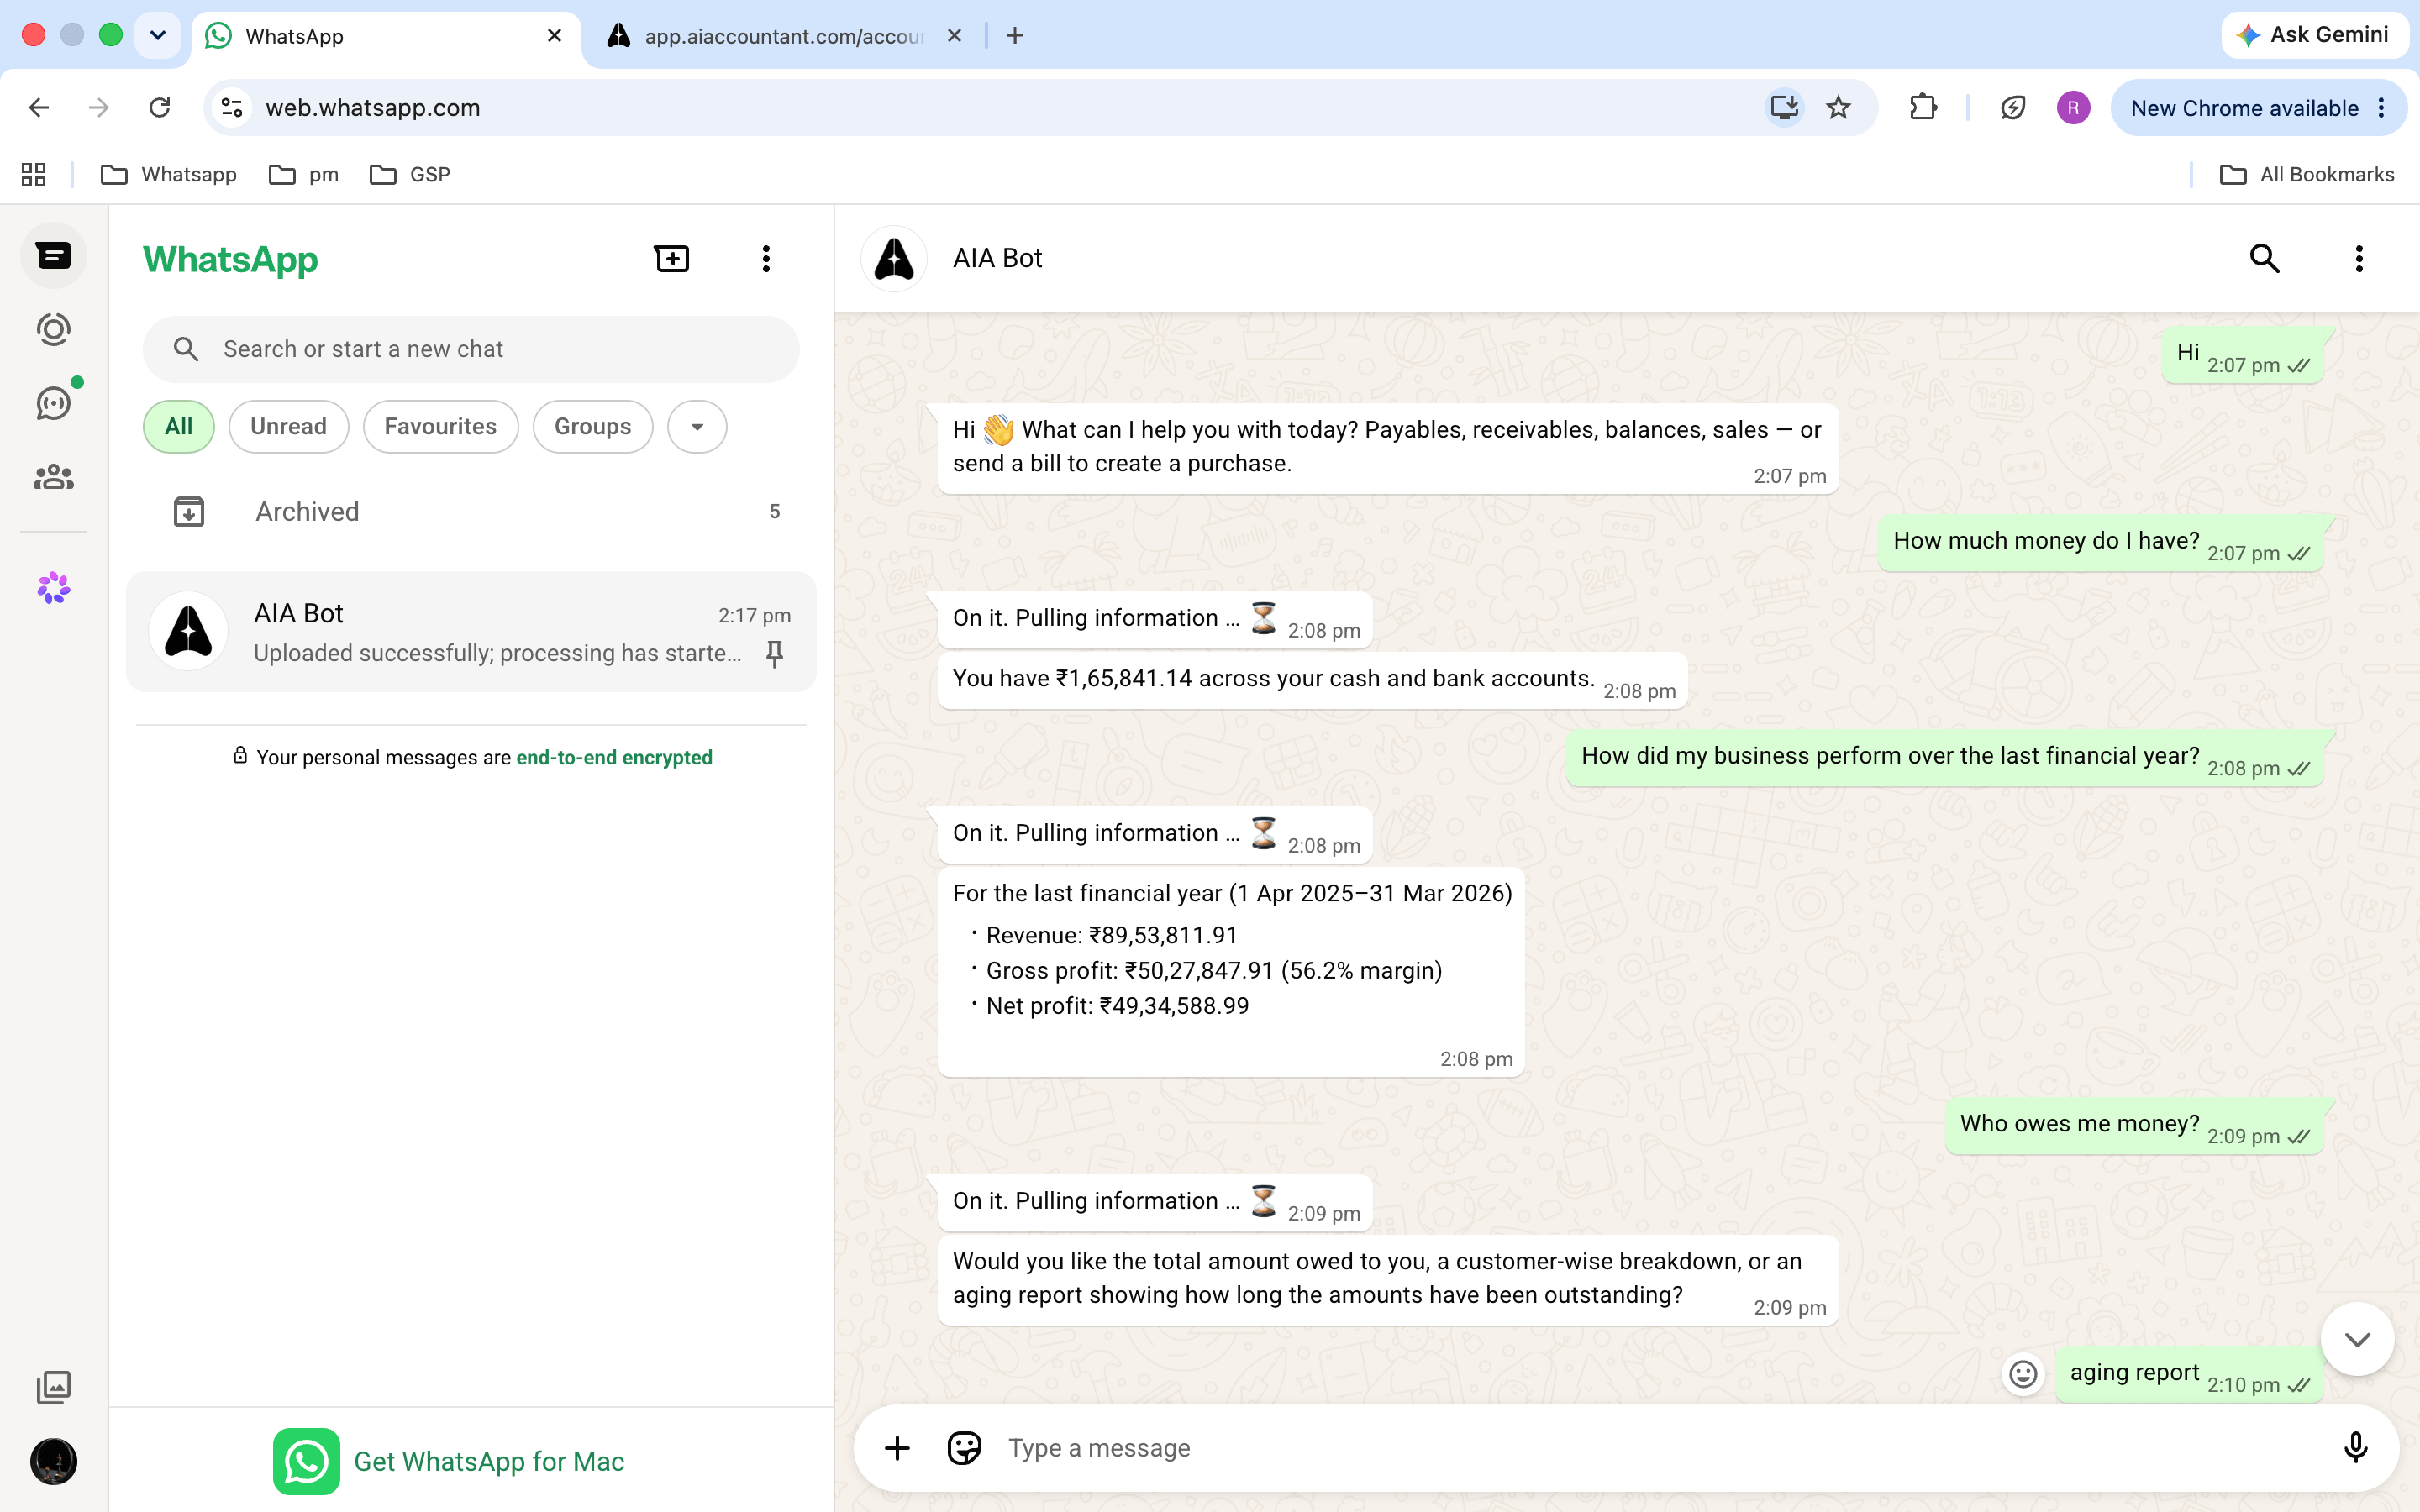Open the AIA Bot chat row
This screenshot has width=2420, height=1512.
coord(471,632)
